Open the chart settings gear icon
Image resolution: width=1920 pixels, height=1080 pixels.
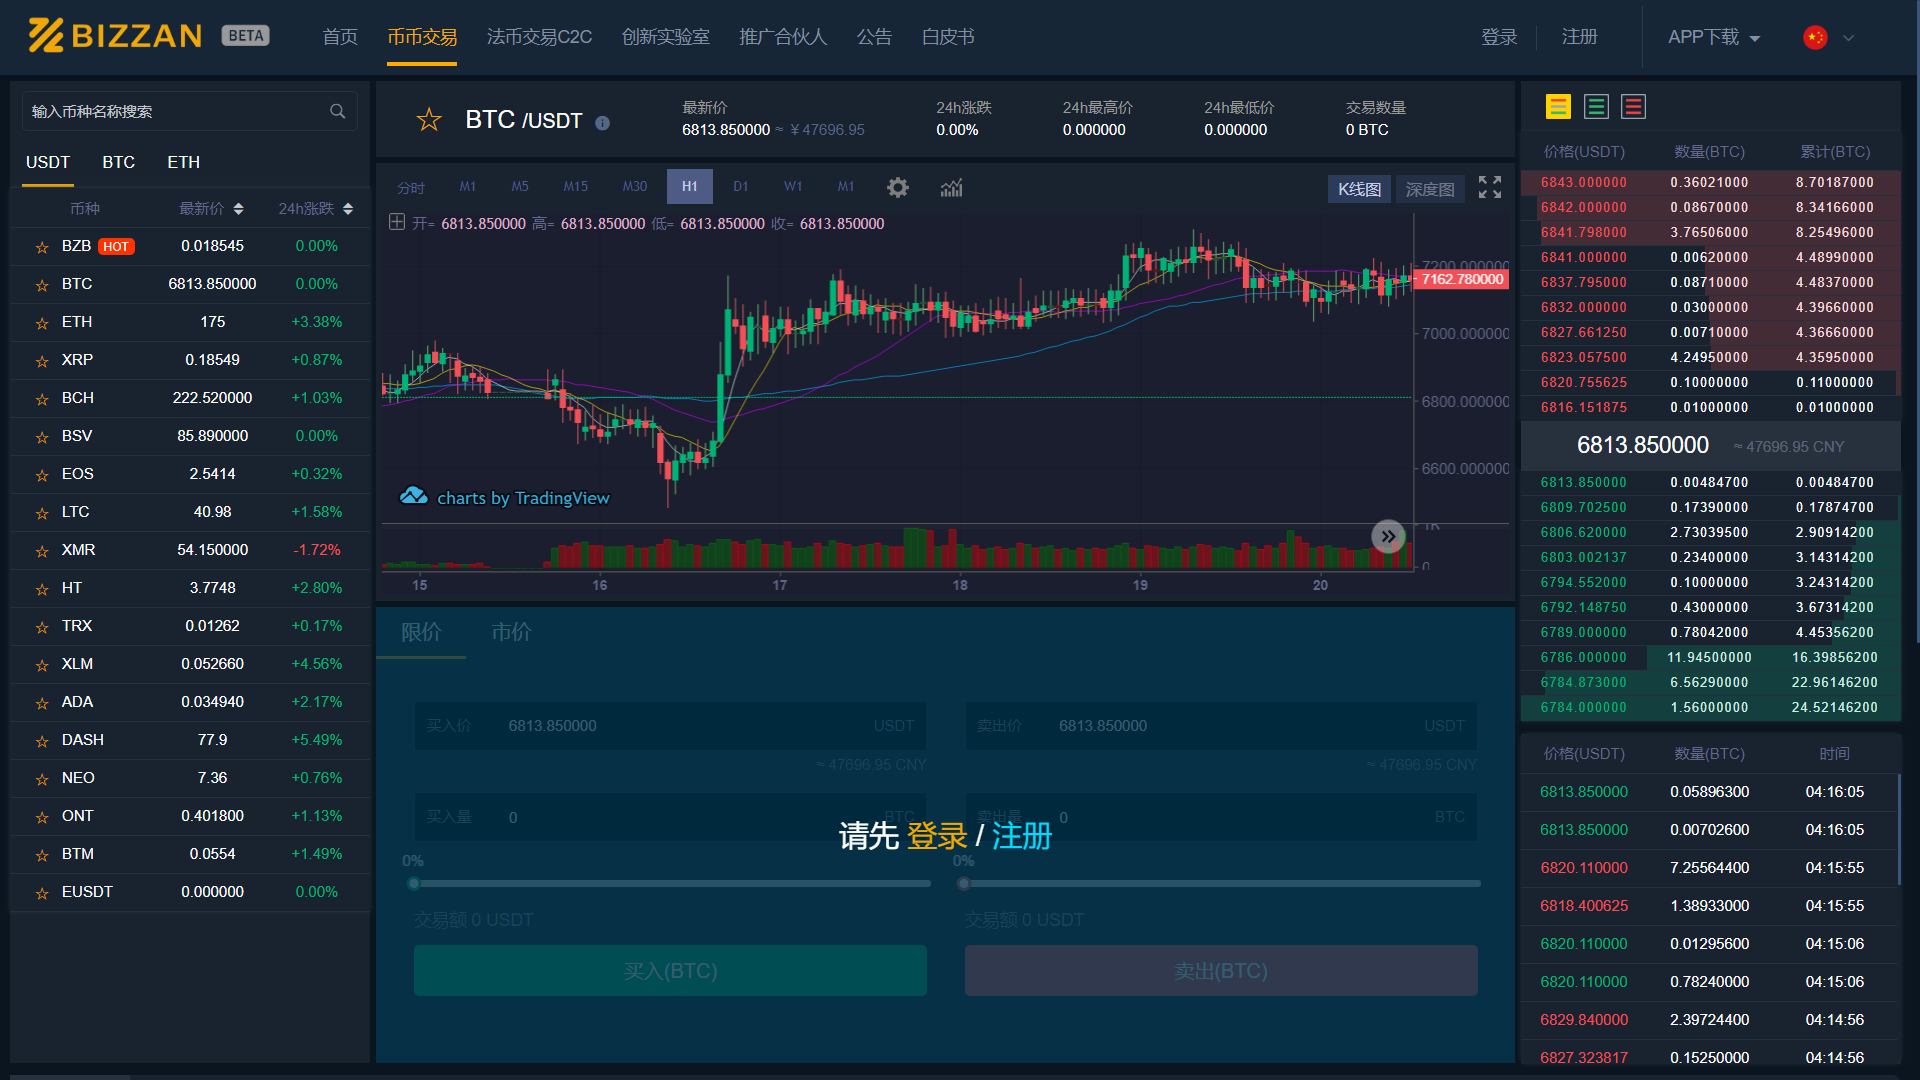897,187
